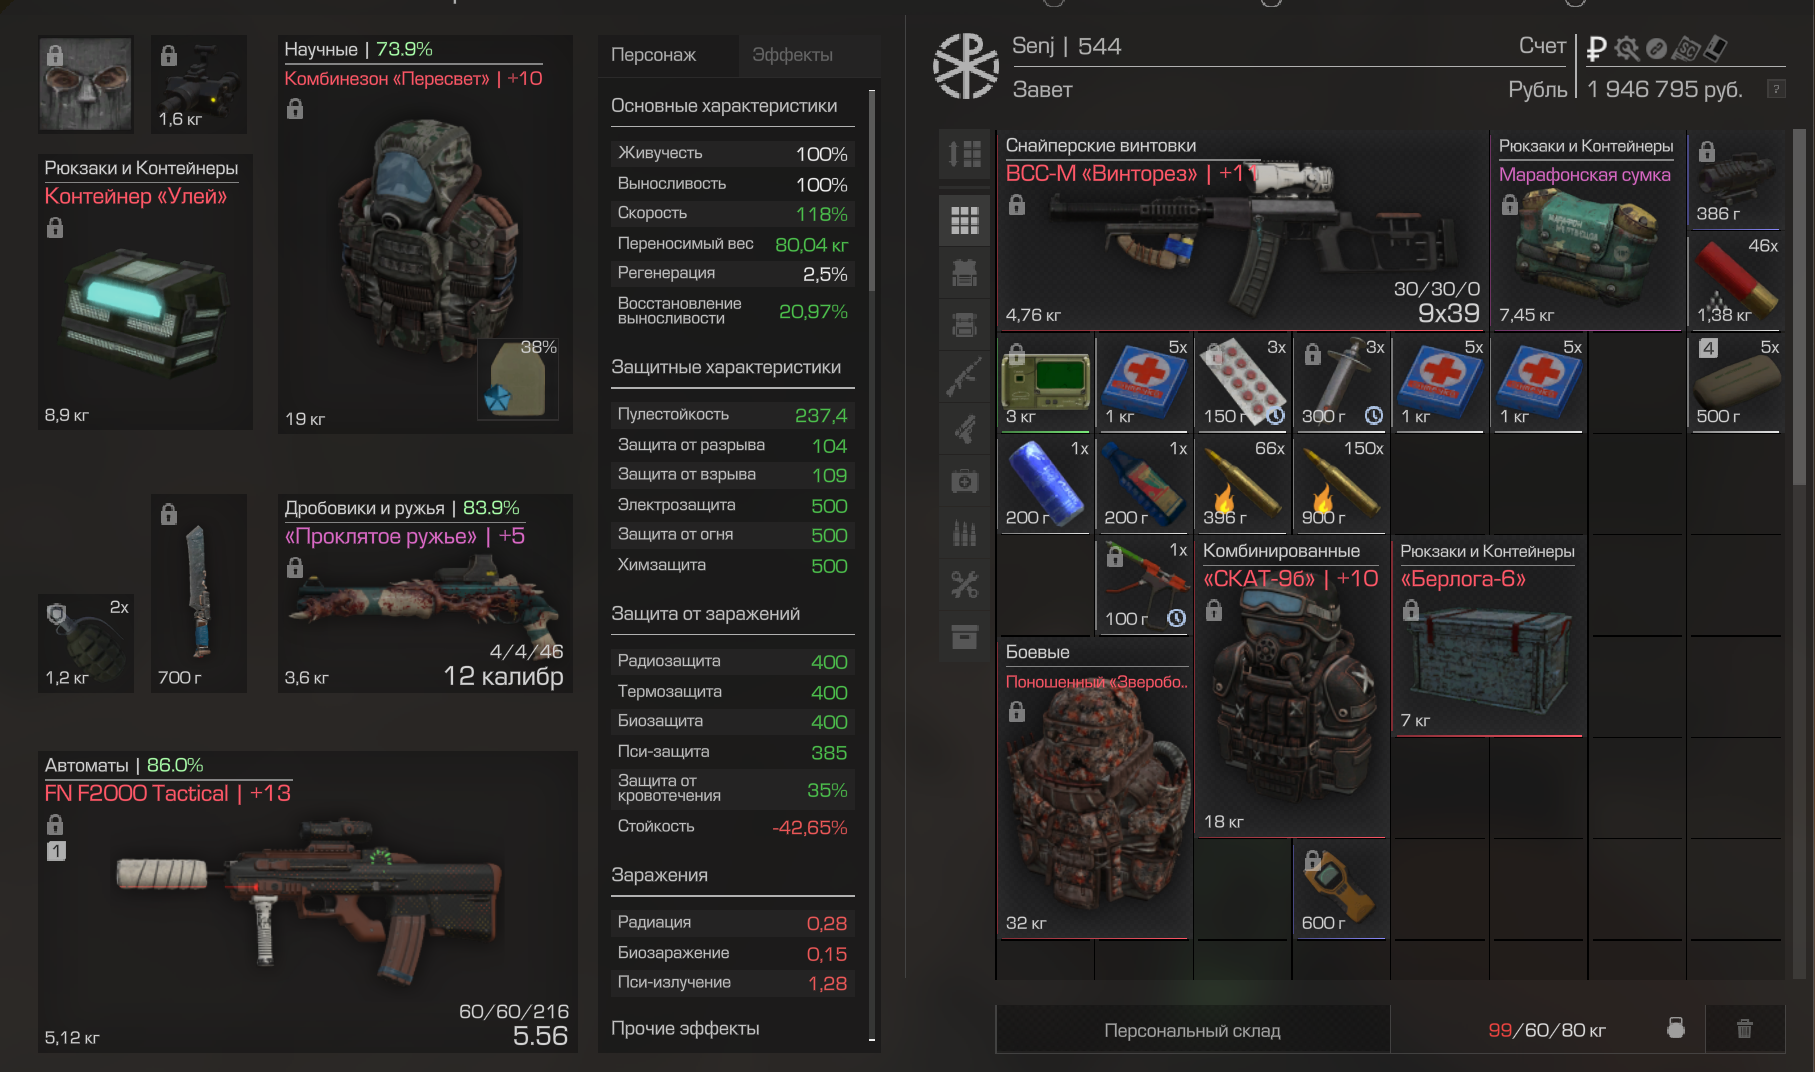This screenshot has width=1815, height=1072.
Task: Select the FN F2000 Tactical weapon slot
Action: click(307, 901)
